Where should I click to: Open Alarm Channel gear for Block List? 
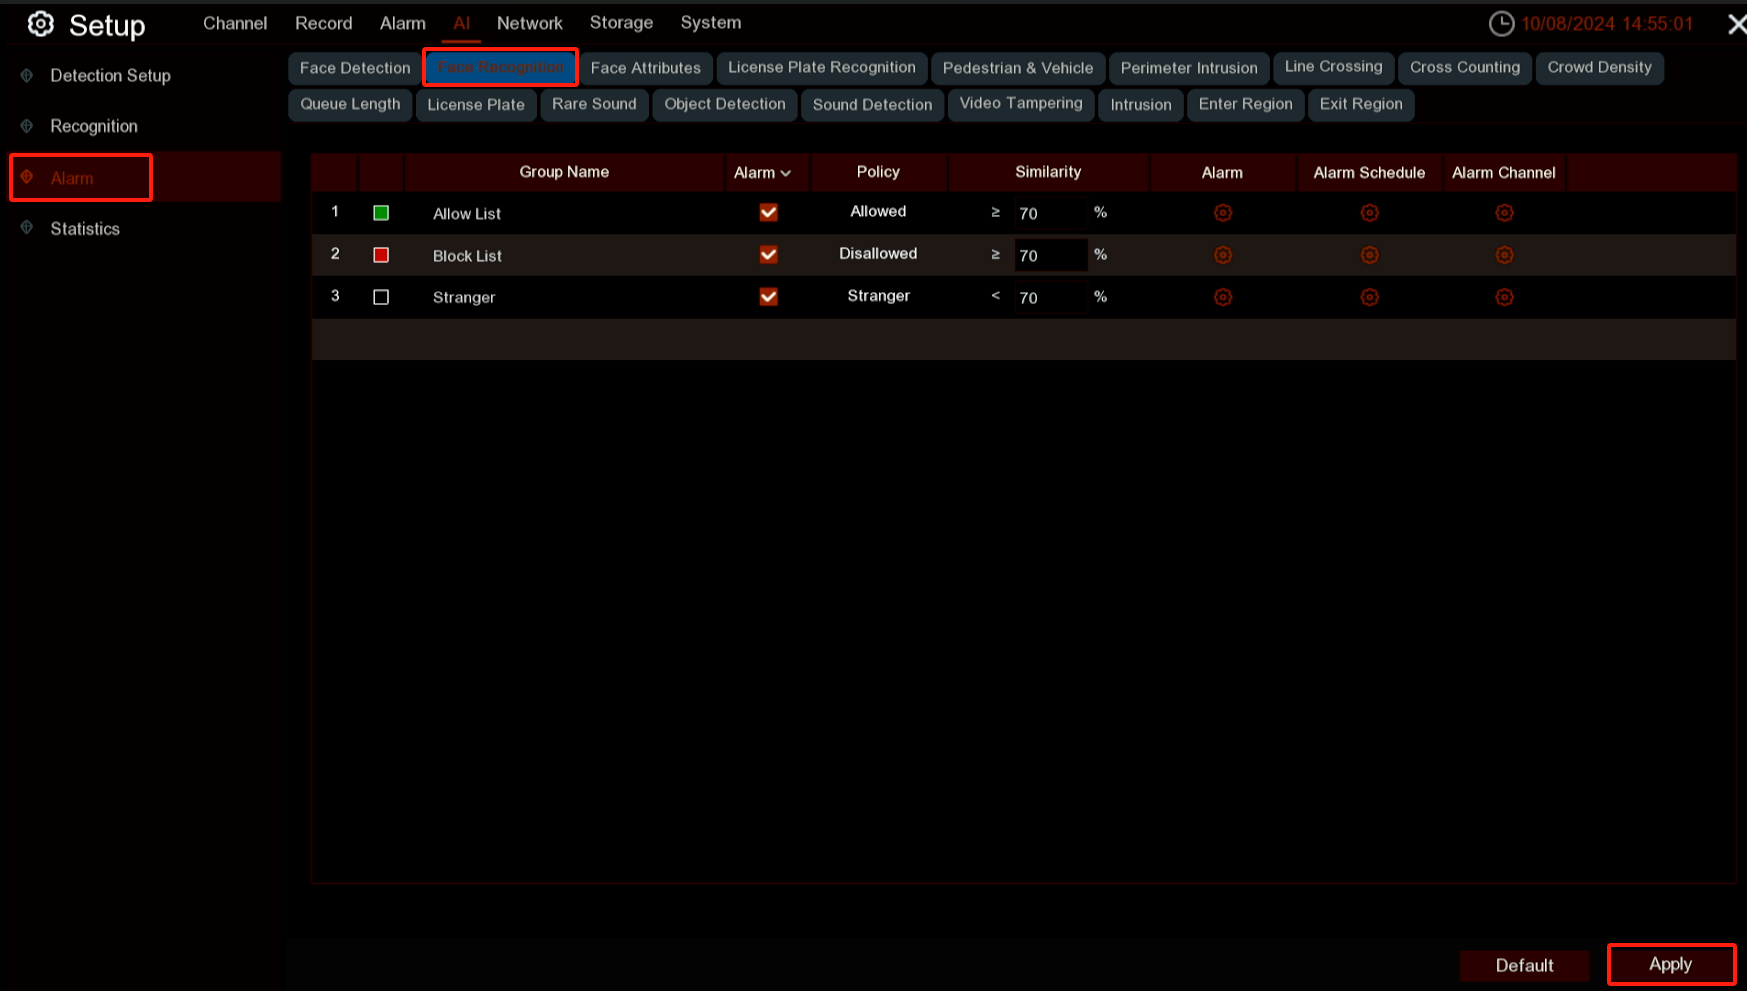(x=1504, y=255)
